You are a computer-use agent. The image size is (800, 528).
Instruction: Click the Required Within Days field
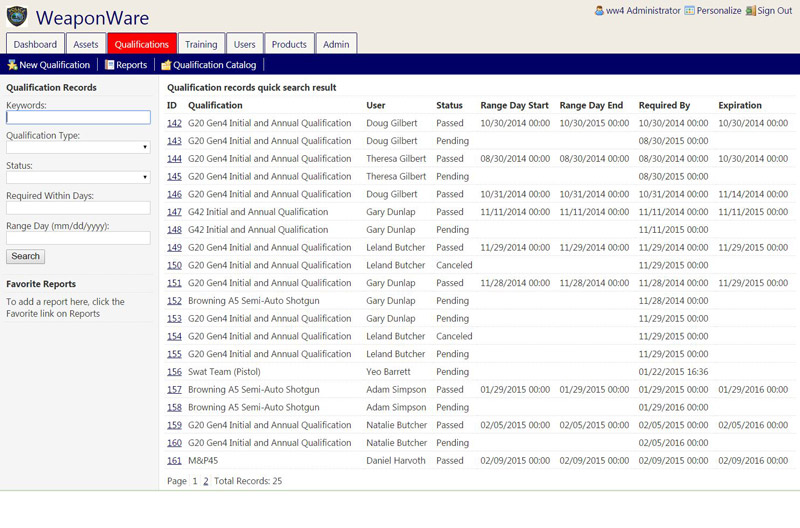(78, 208)
